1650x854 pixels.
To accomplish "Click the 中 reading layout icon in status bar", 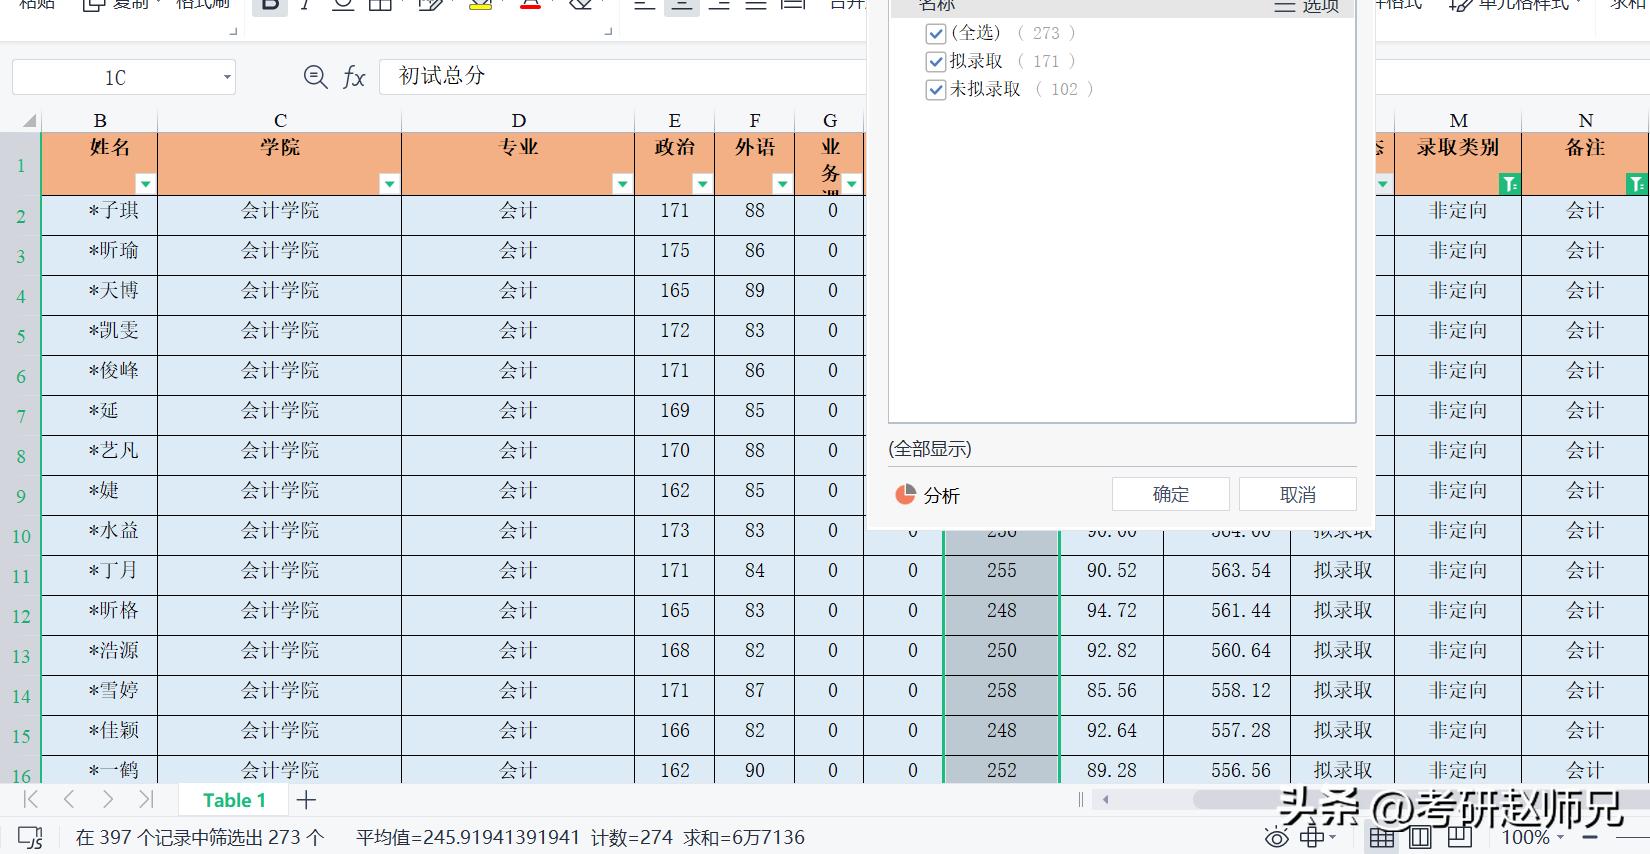I will [x=1313, y=838].
